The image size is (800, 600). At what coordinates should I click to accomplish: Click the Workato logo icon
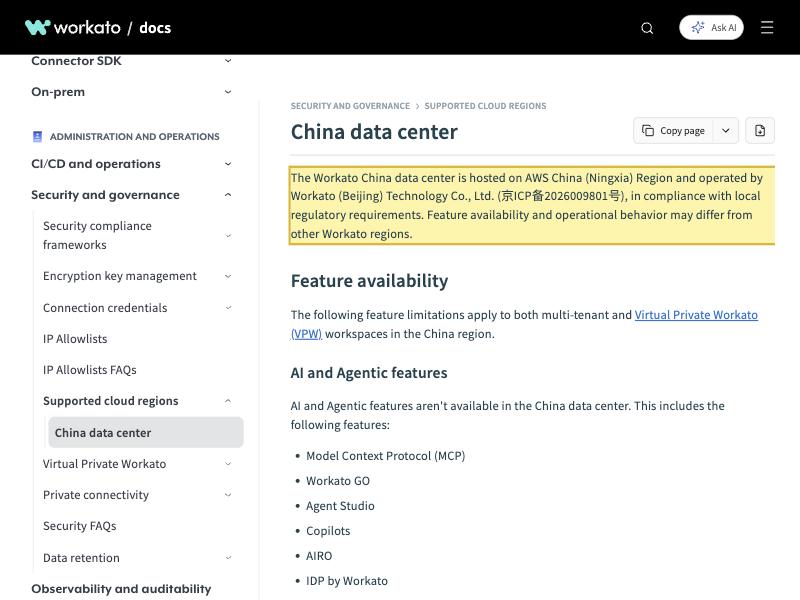click(38, 27)
